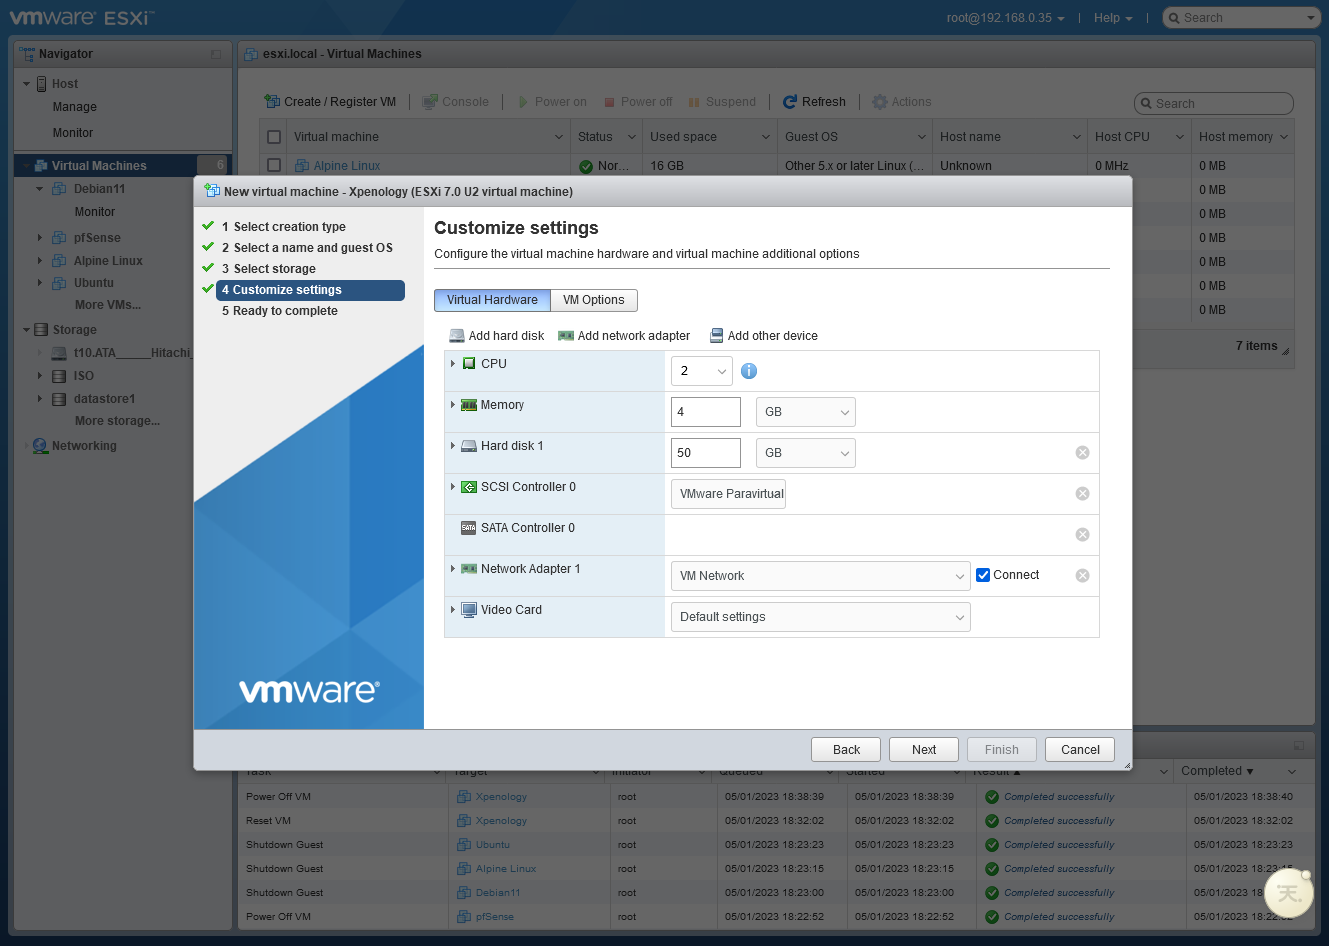This screenshot has height=946, width=1329.
Task: Click the Add network adapter icon
Action: pyautogui.click(x=566, y=336)
